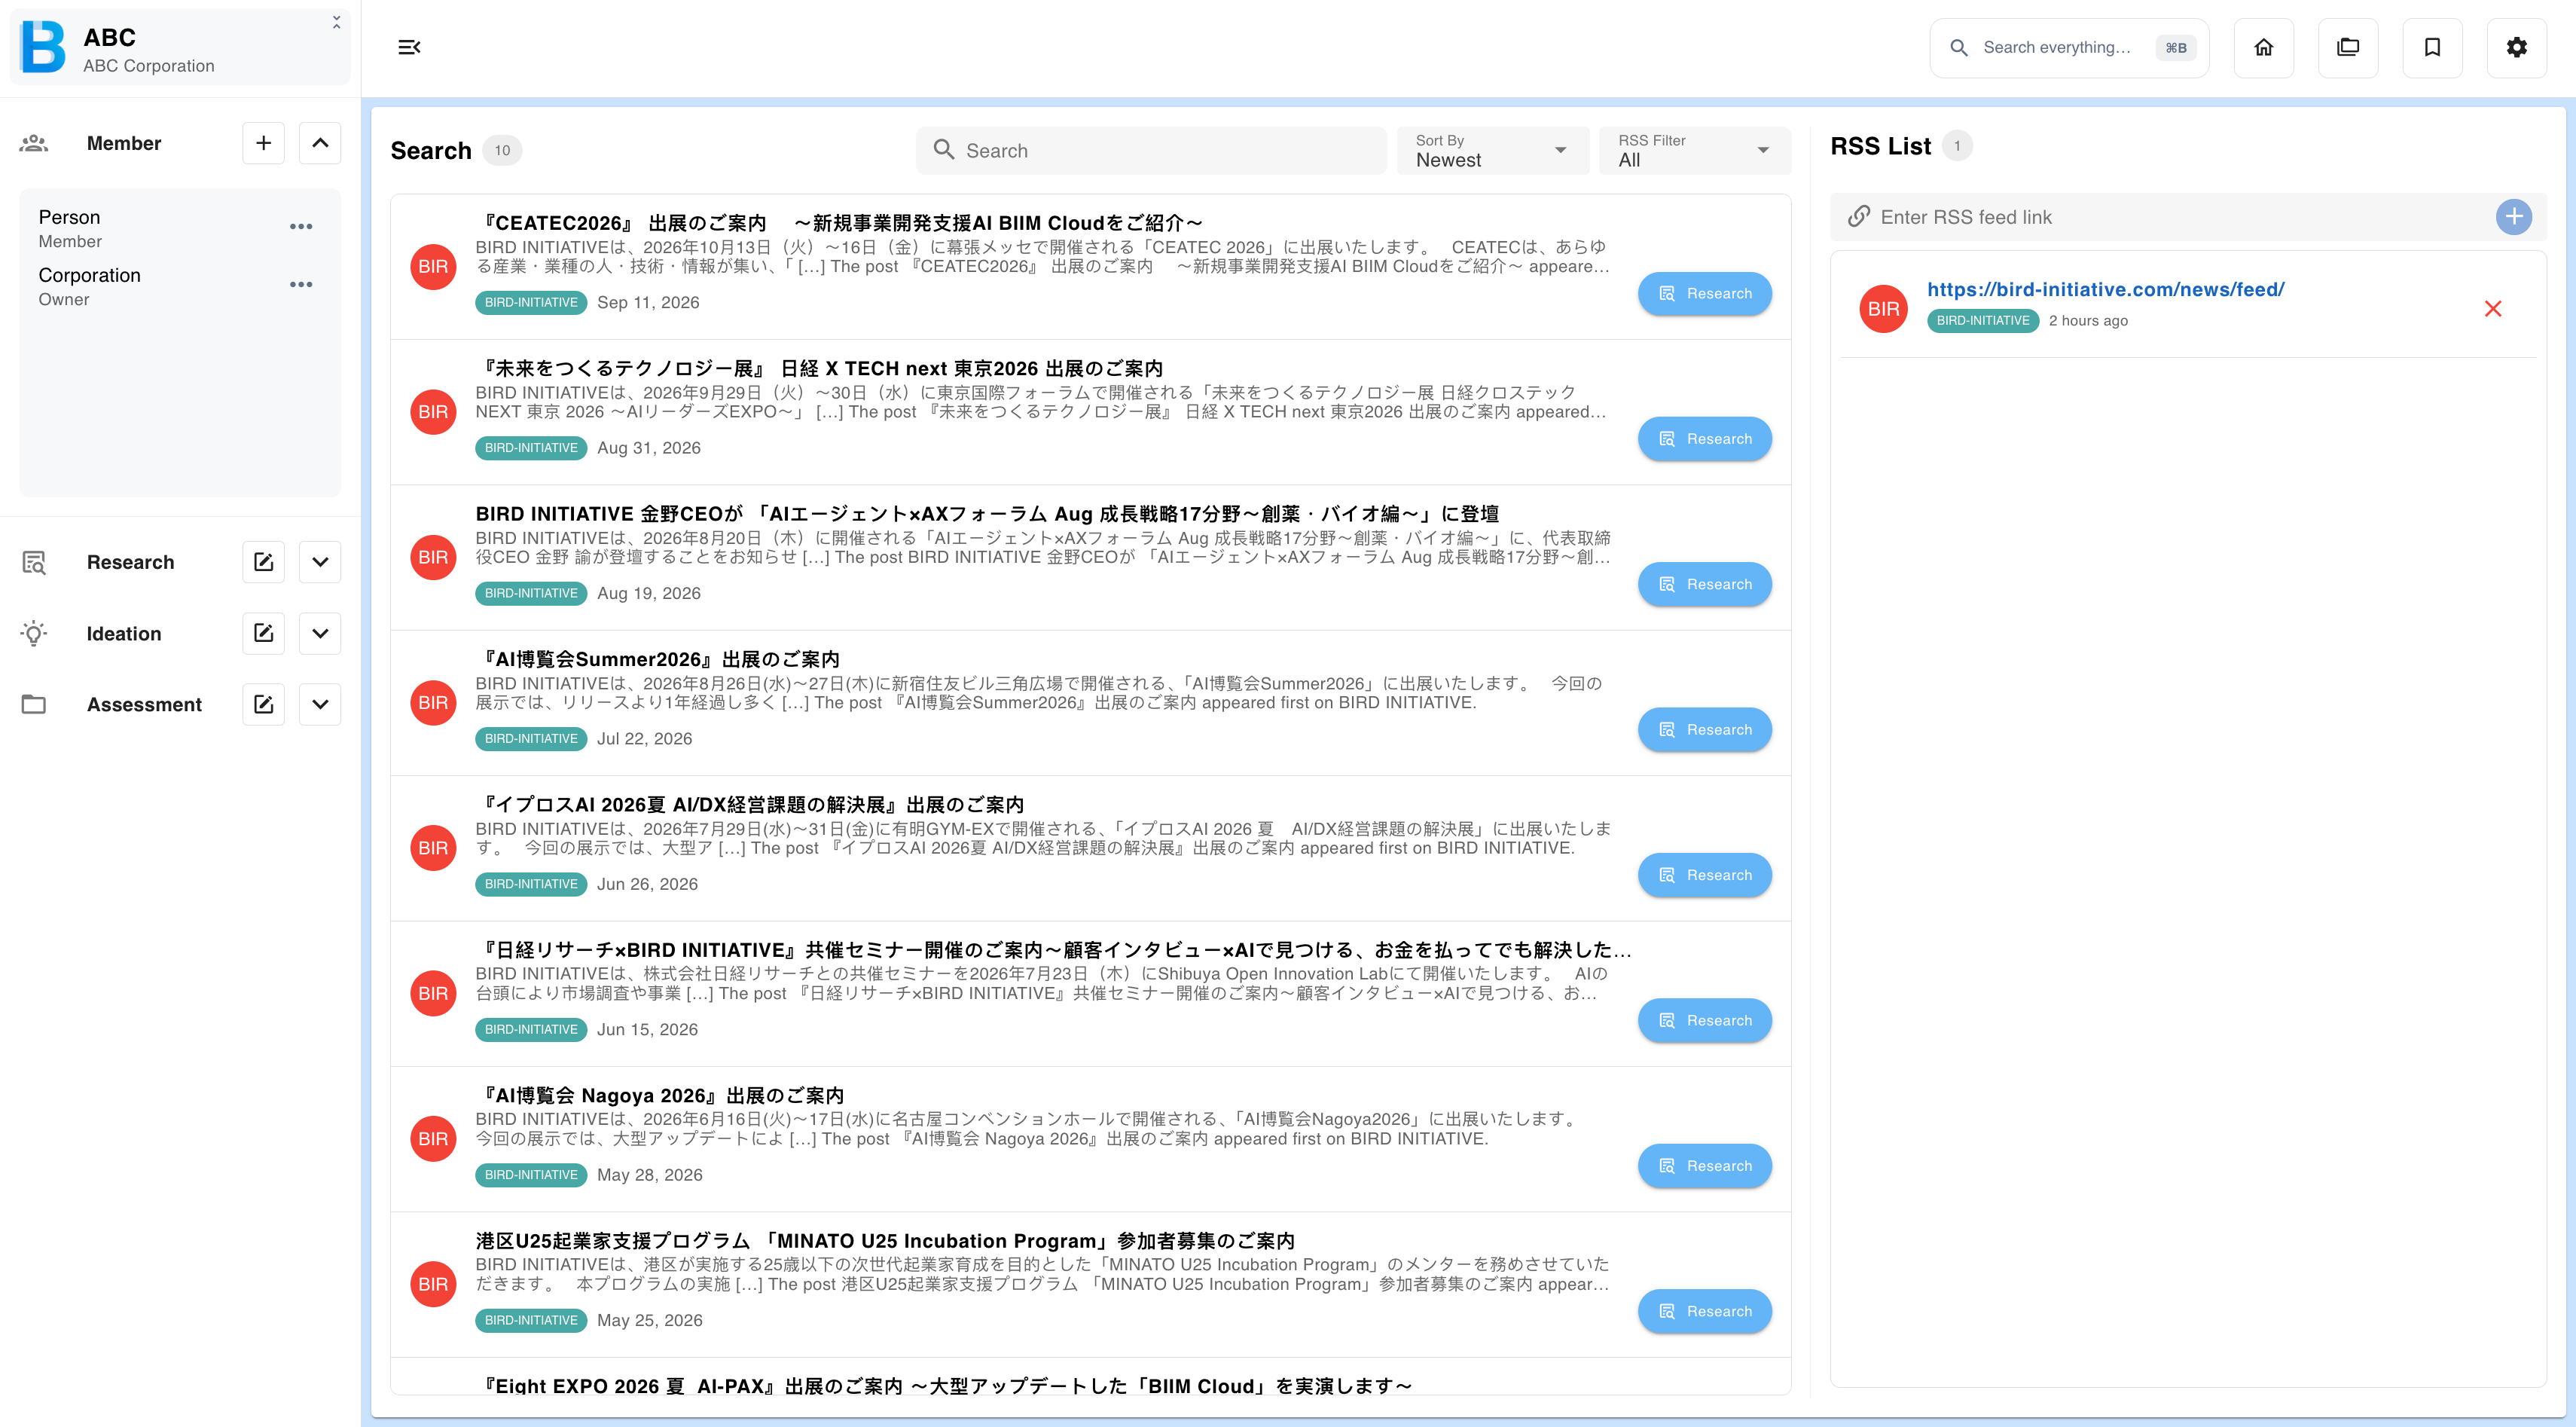2576x1427 pixels.
Task: Research the 金野CEO AIエージェント article
Action: coord(1704,584)
